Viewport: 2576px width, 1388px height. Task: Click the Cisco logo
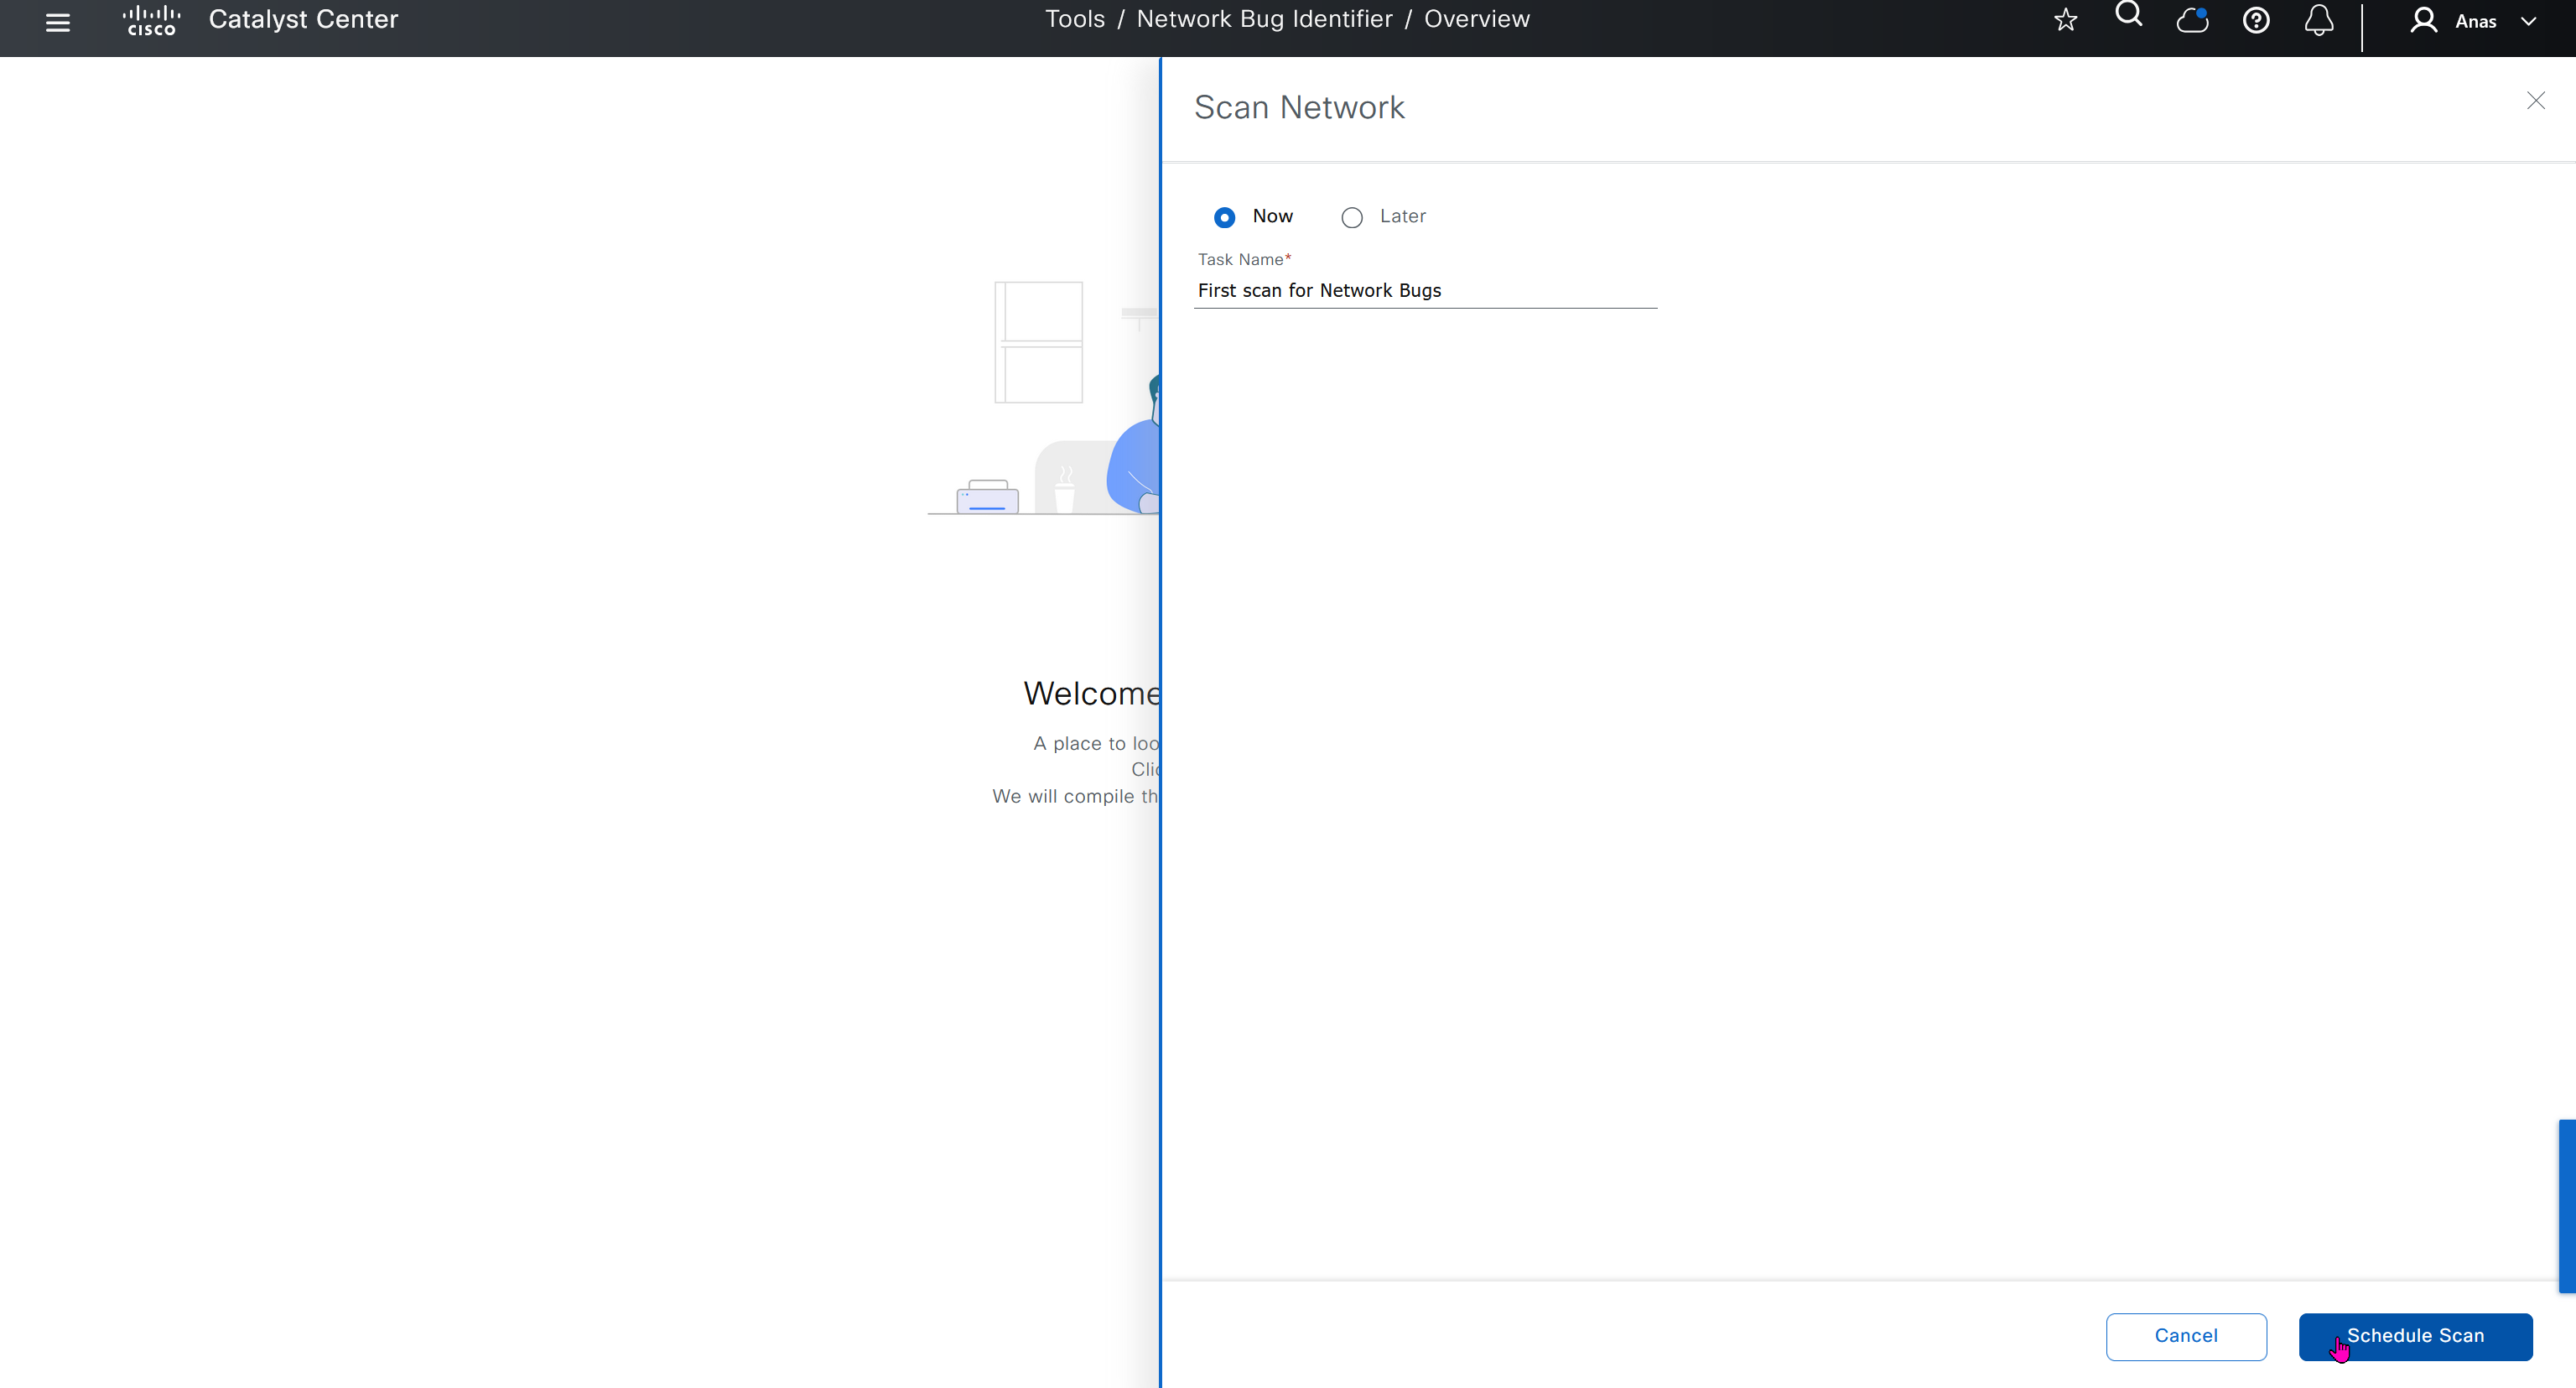click(x=151, y=20)
